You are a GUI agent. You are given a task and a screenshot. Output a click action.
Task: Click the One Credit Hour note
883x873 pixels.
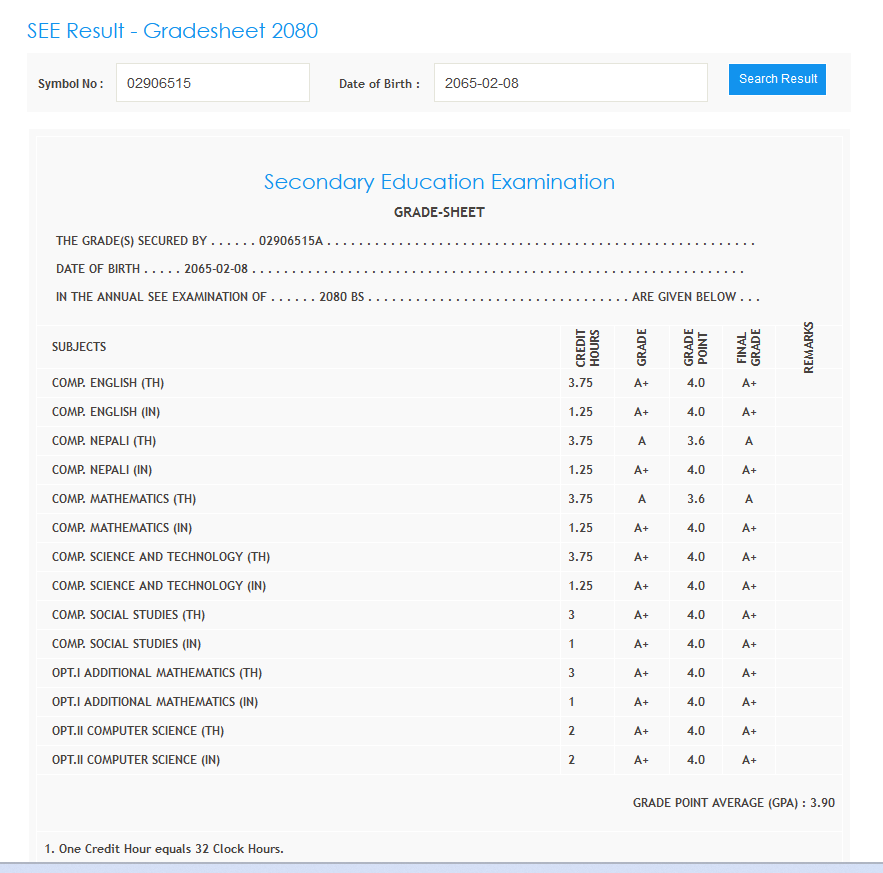pyautogui.click(x=164, y=849)
